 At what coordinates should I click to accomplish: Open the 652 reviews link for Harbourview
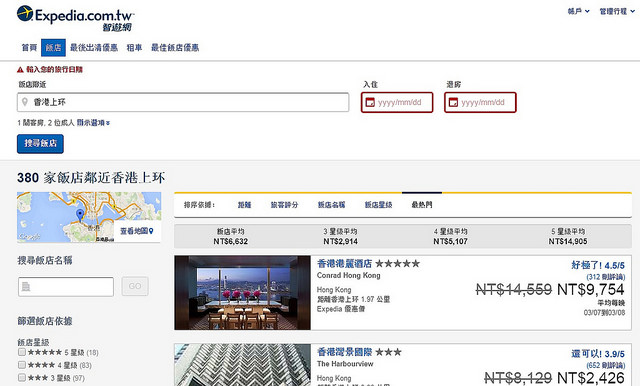click(x=606, y=365)
